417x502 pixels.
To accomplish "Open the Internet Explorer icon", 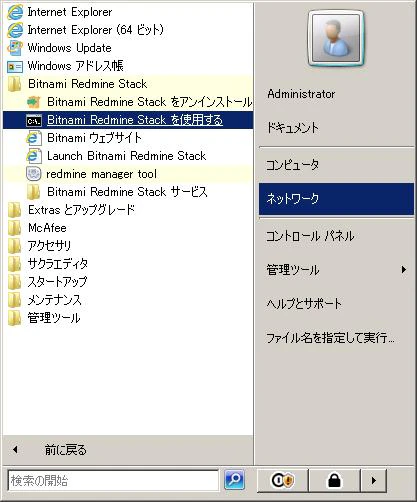I will point(15,12).
